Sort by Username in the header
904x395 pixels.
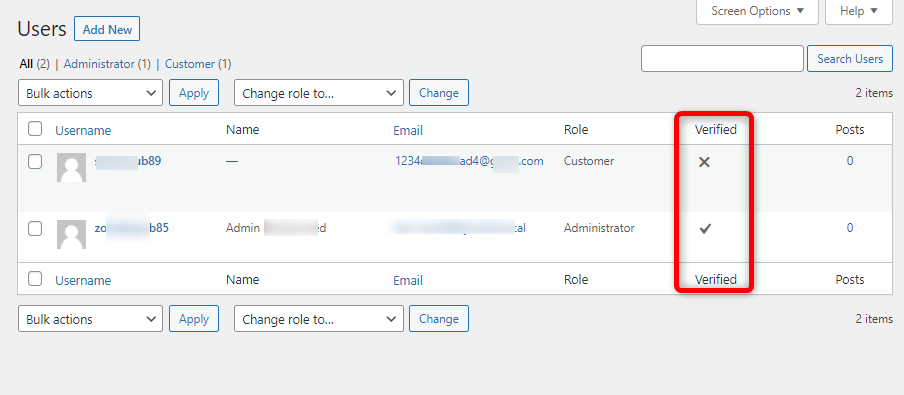click(83, 130)
